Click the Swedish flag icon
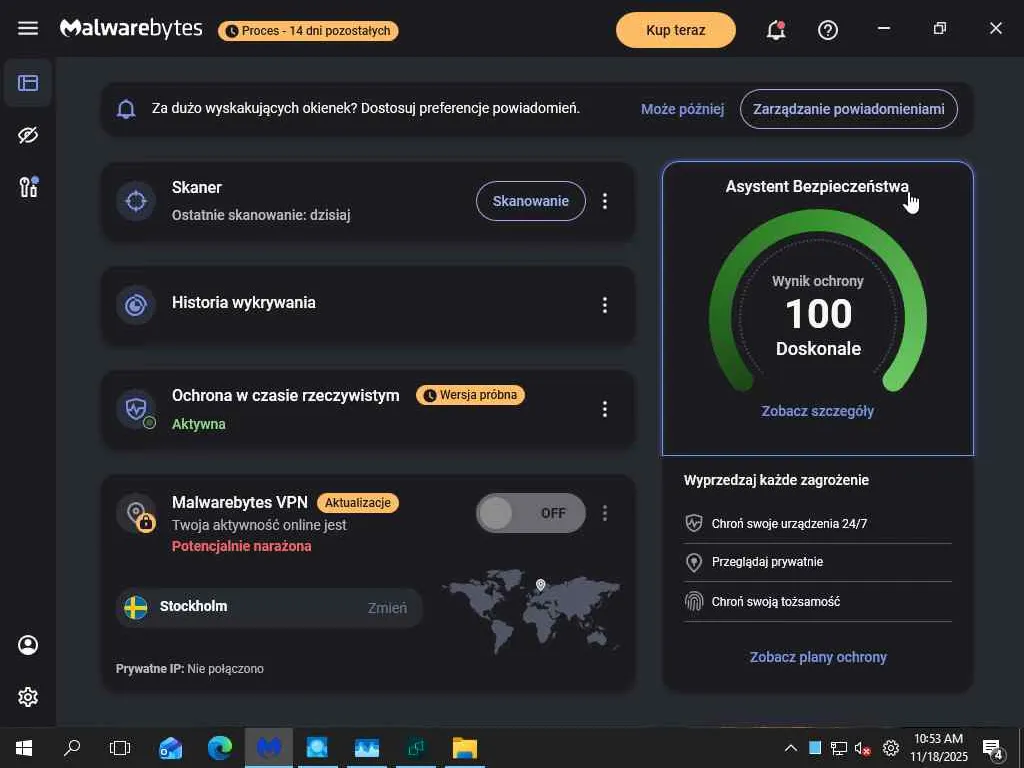The height and width of the screenshot is (768, 1024). tap(136, 607)
